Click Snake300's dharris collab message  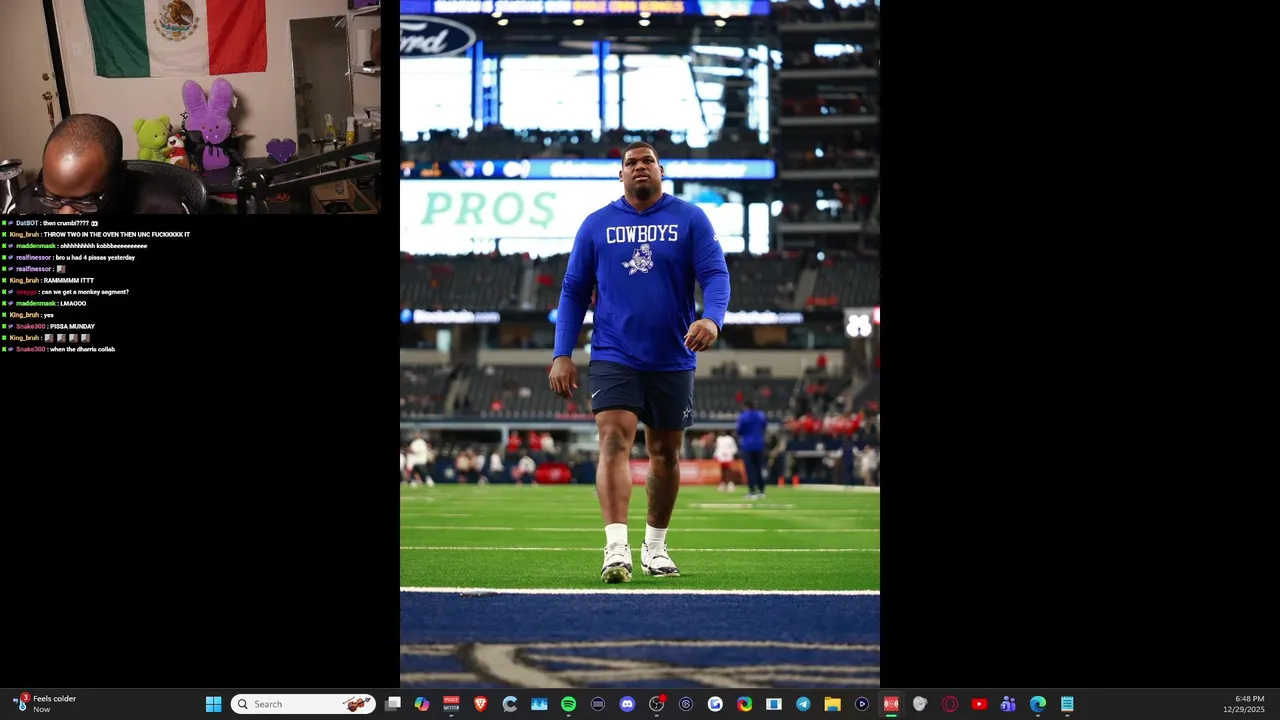click(59, 349)
